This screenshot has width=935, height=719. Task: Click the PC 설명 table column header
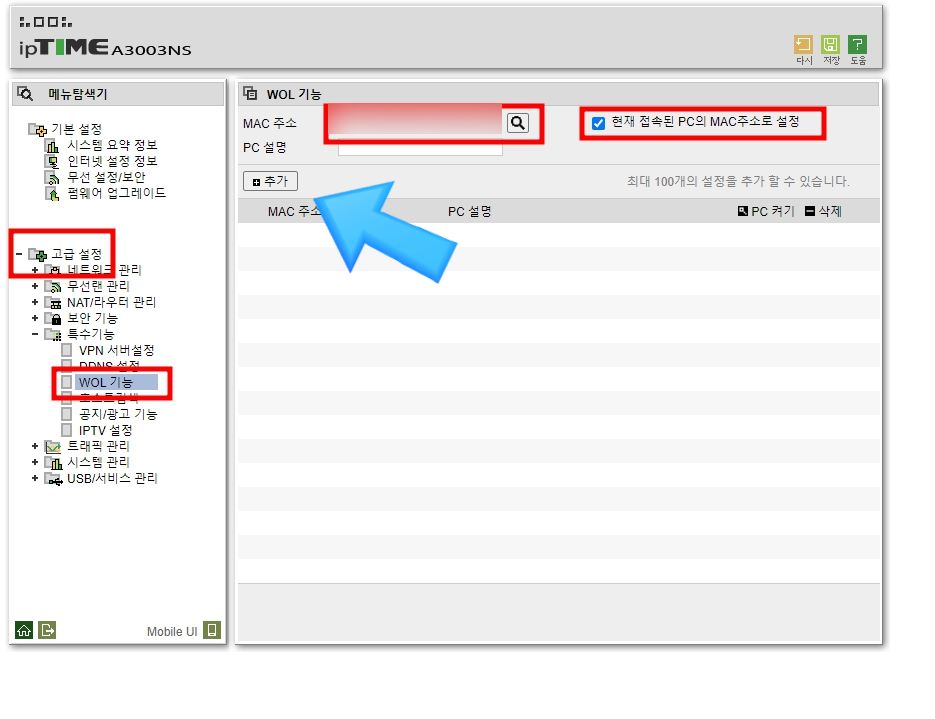pyautogui.click(x=470, y=212)
